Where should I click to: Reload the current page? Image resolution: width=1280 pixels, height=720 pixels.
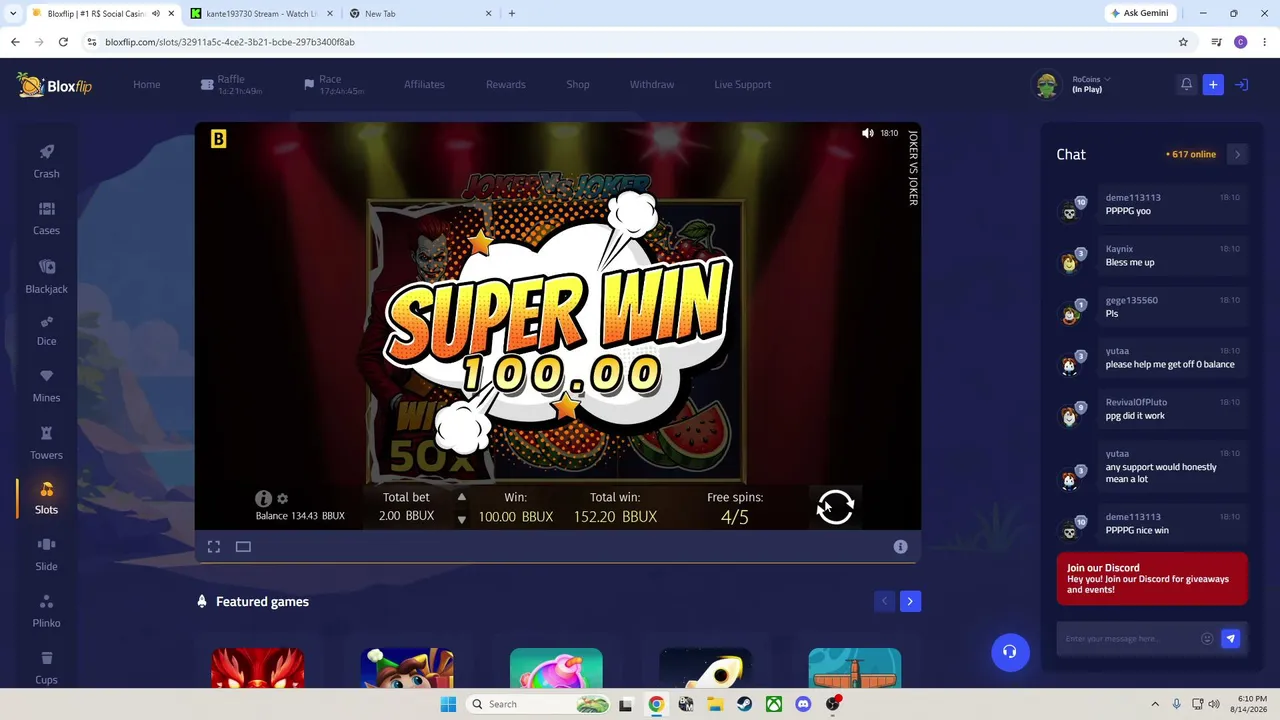63,42
